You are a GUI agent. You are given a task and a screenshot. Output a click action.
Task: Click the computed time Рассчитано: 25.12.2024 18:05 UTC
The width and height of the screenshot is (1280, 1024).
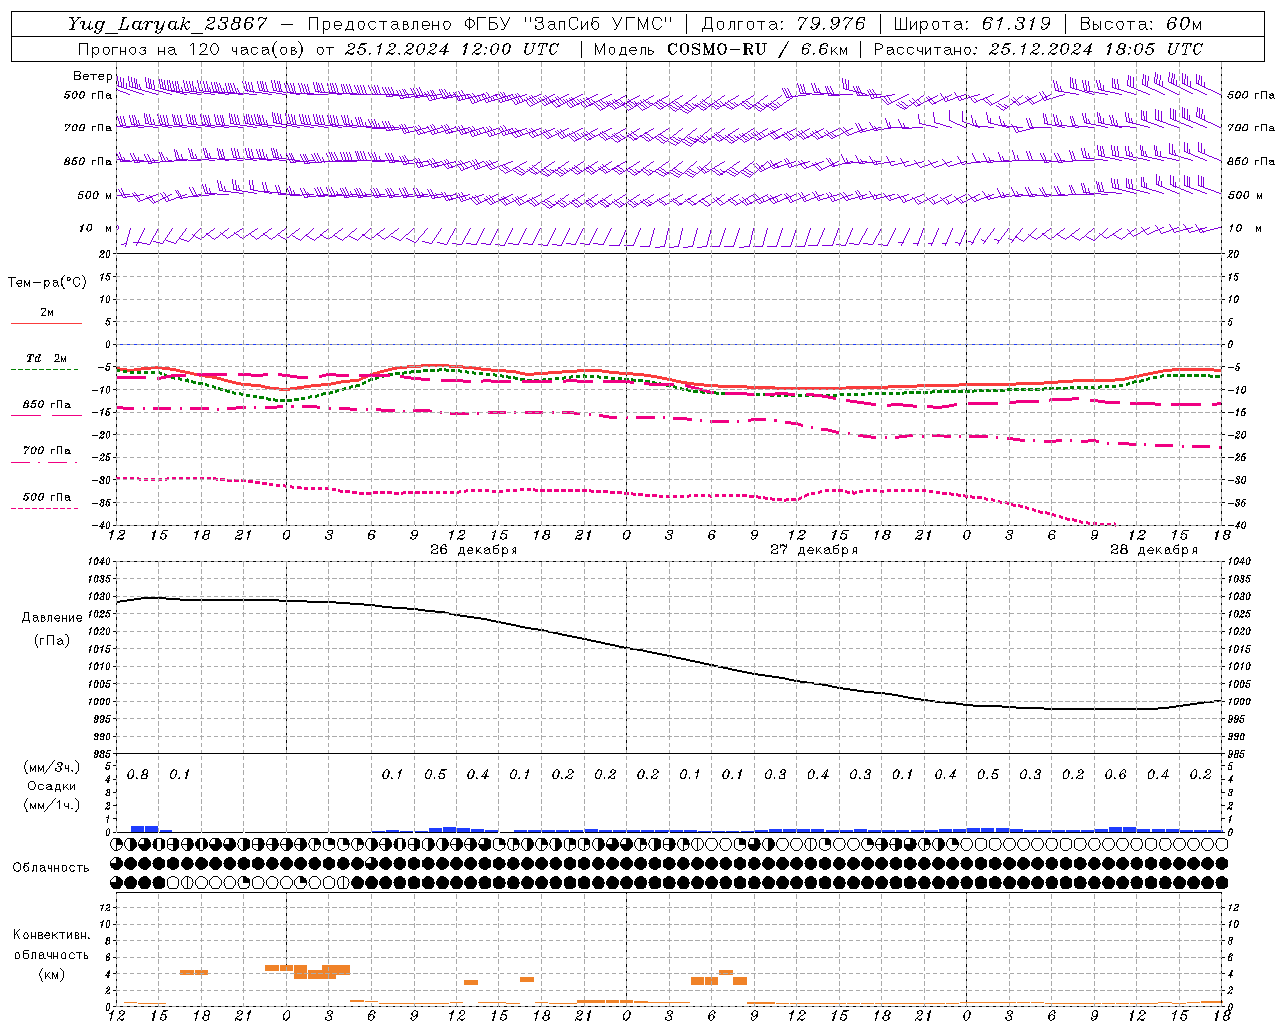(x=1038, y=49)
